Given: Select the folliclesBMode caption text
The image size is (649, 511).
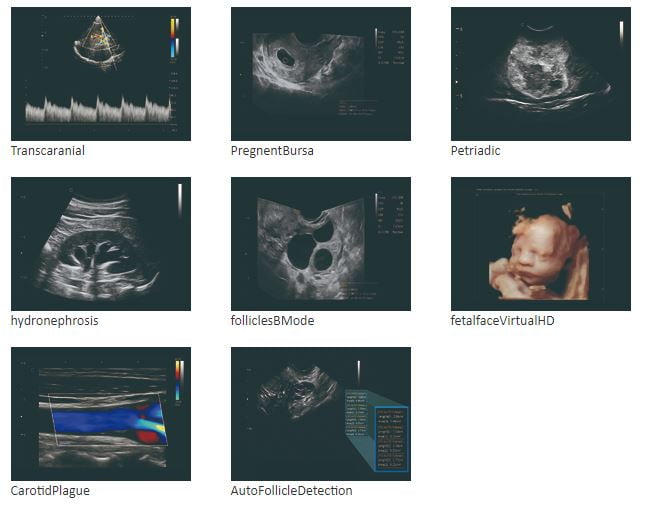Looking at the screenshot, I should click(272, 321).
